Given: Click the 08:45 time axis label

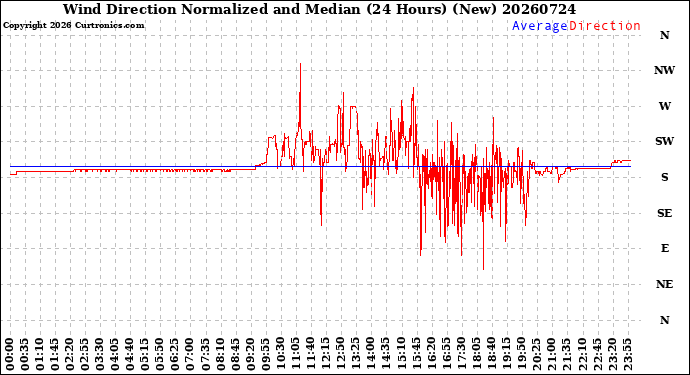Looking at the screenshot, I should pos(235,354).
